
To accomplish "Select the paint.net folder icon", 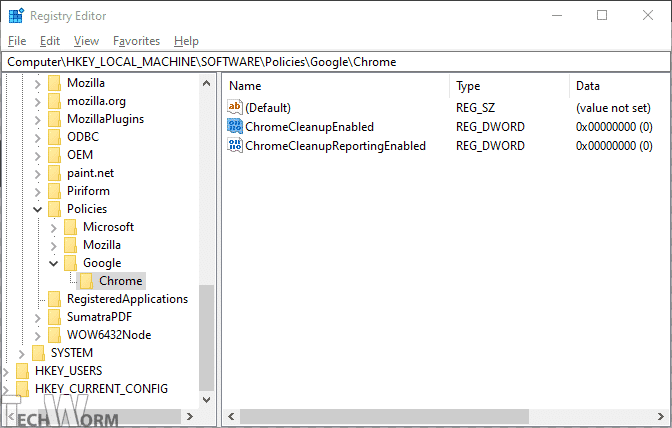I will tap(55, 173).
